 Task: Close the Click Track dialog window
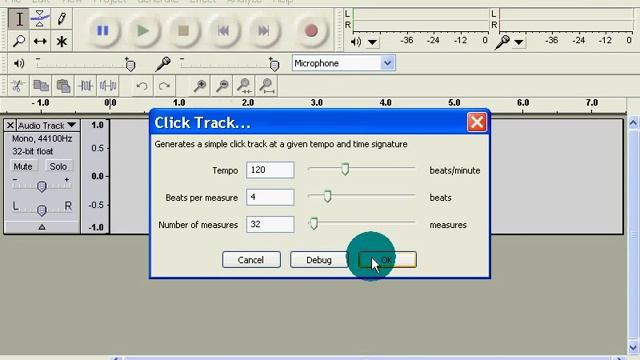[477, 122]
